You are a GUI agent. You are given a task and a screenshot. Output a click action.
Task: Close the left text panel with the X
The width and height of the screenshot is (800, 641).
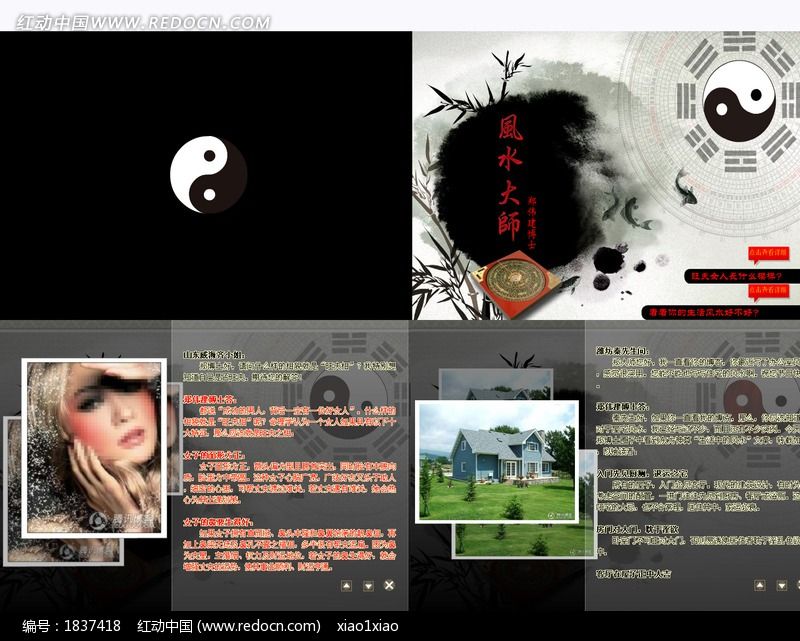(389, 585)
